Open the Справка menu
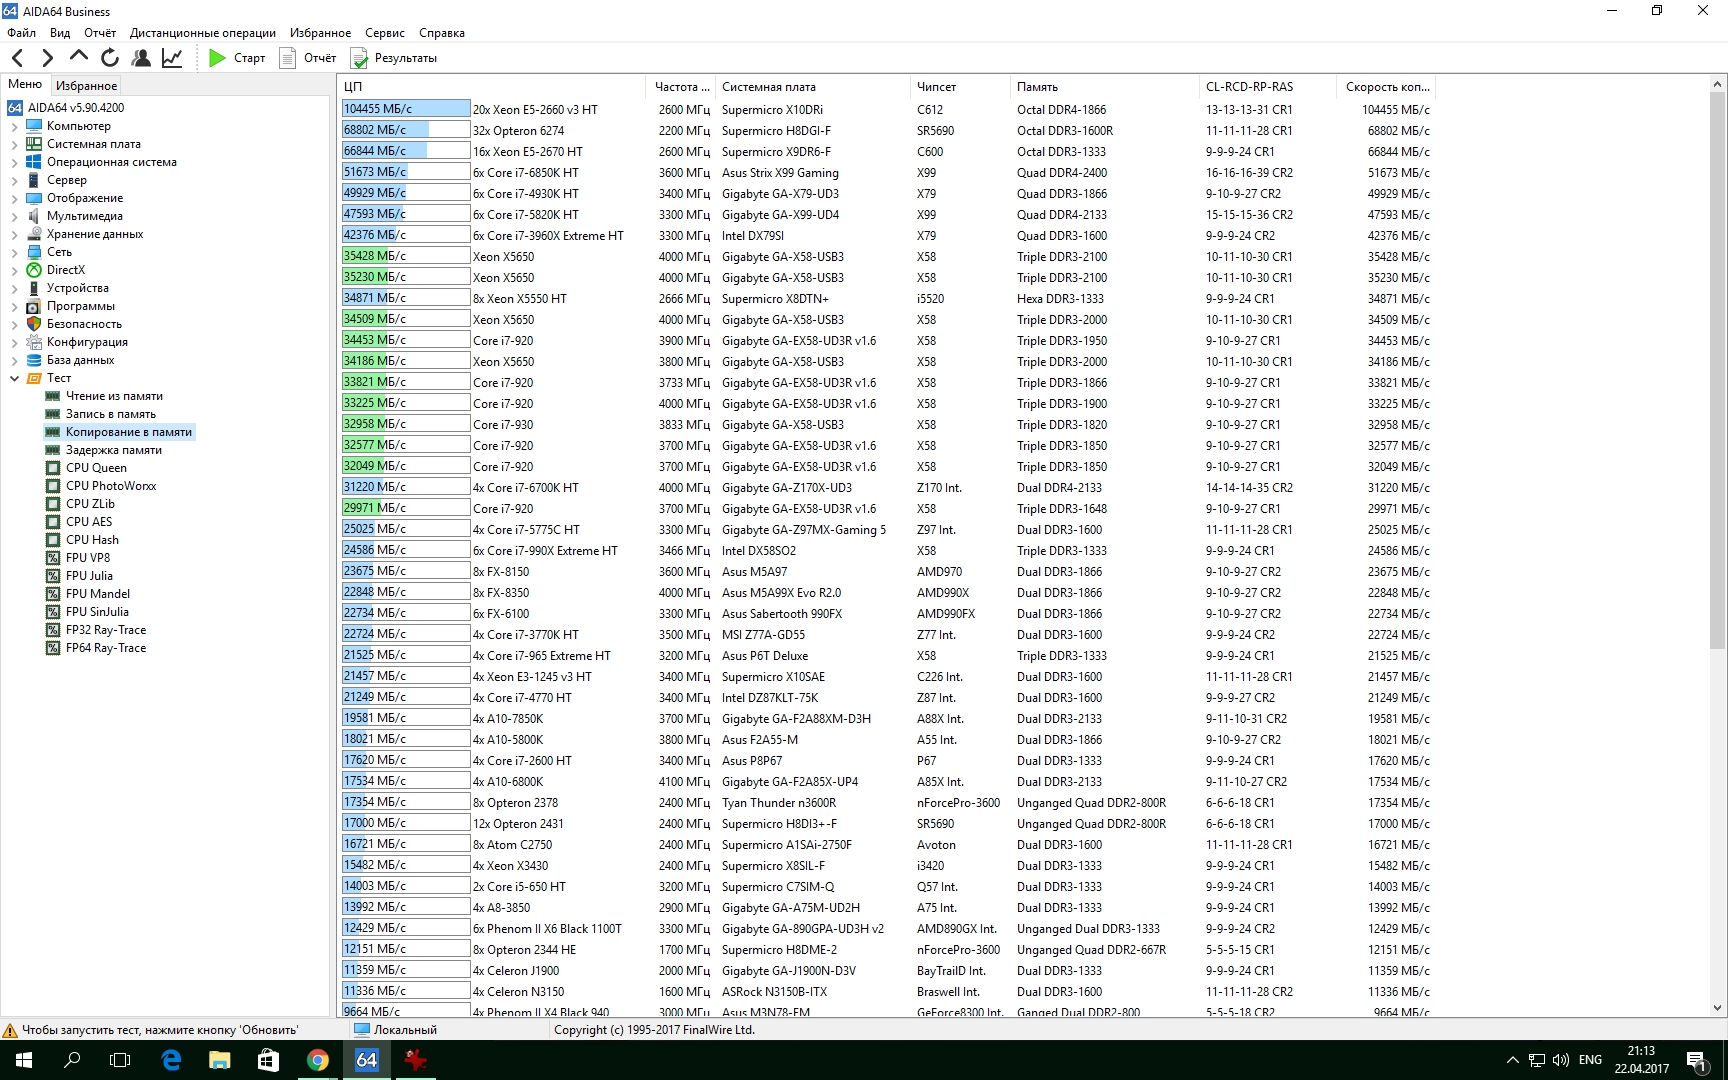 [442, 33]
